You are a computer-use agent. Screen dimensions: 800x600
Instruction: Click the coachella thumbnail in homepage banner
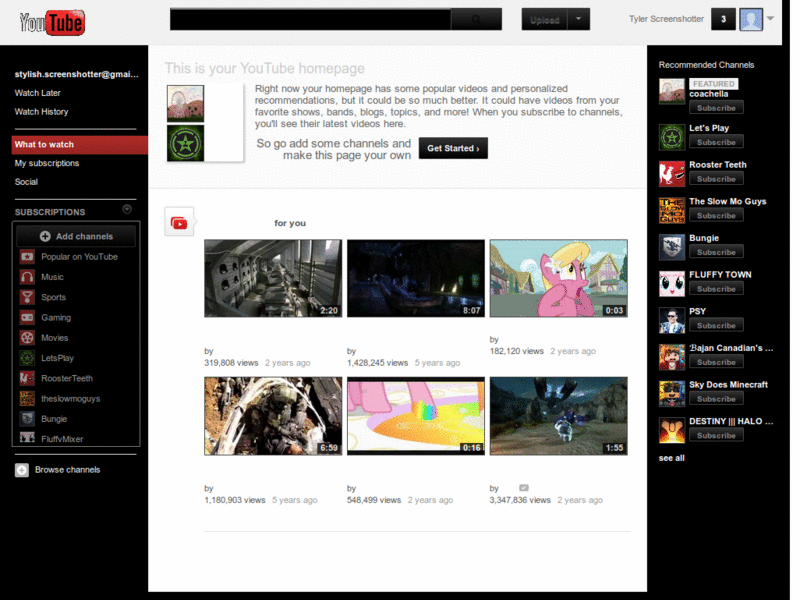185,104
